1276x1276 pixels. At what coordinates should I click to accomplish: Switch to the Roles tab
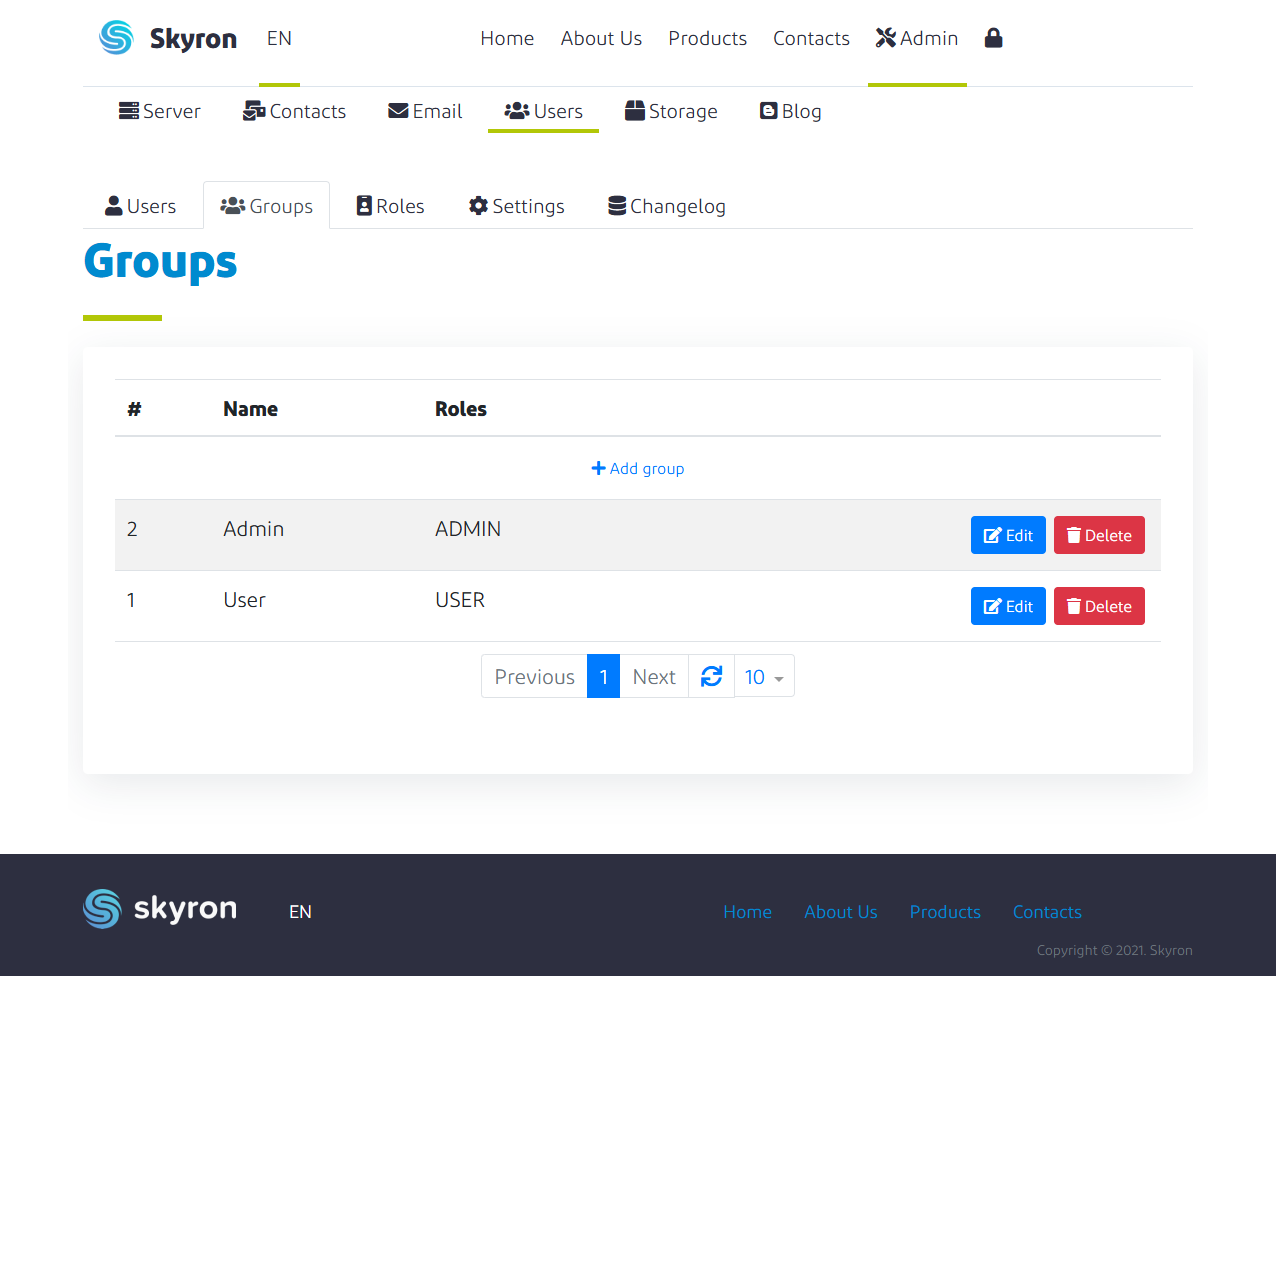389,206
